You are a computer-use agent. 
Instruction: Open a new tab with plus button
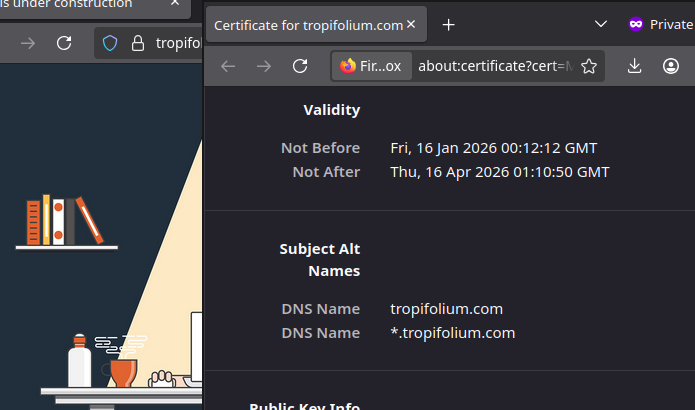click(x=449, y=24)
